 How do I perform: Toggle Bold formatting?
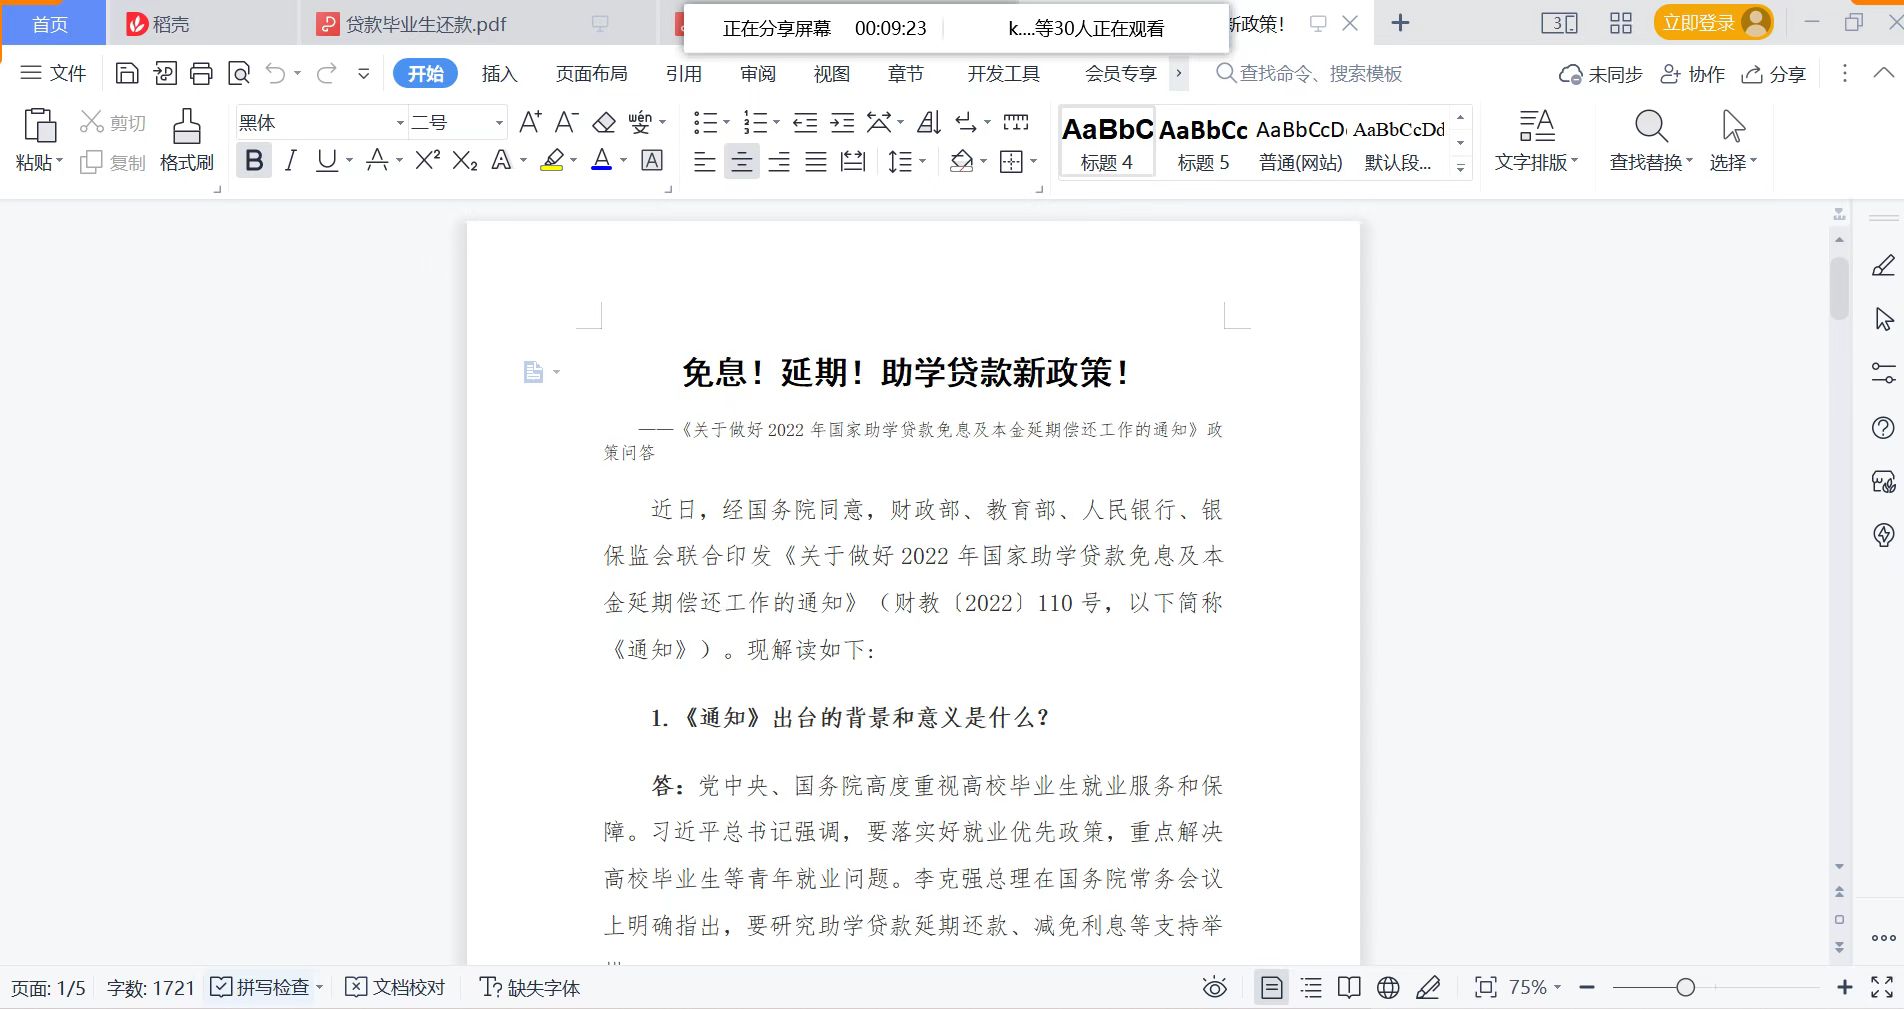(x=254, y=160)
